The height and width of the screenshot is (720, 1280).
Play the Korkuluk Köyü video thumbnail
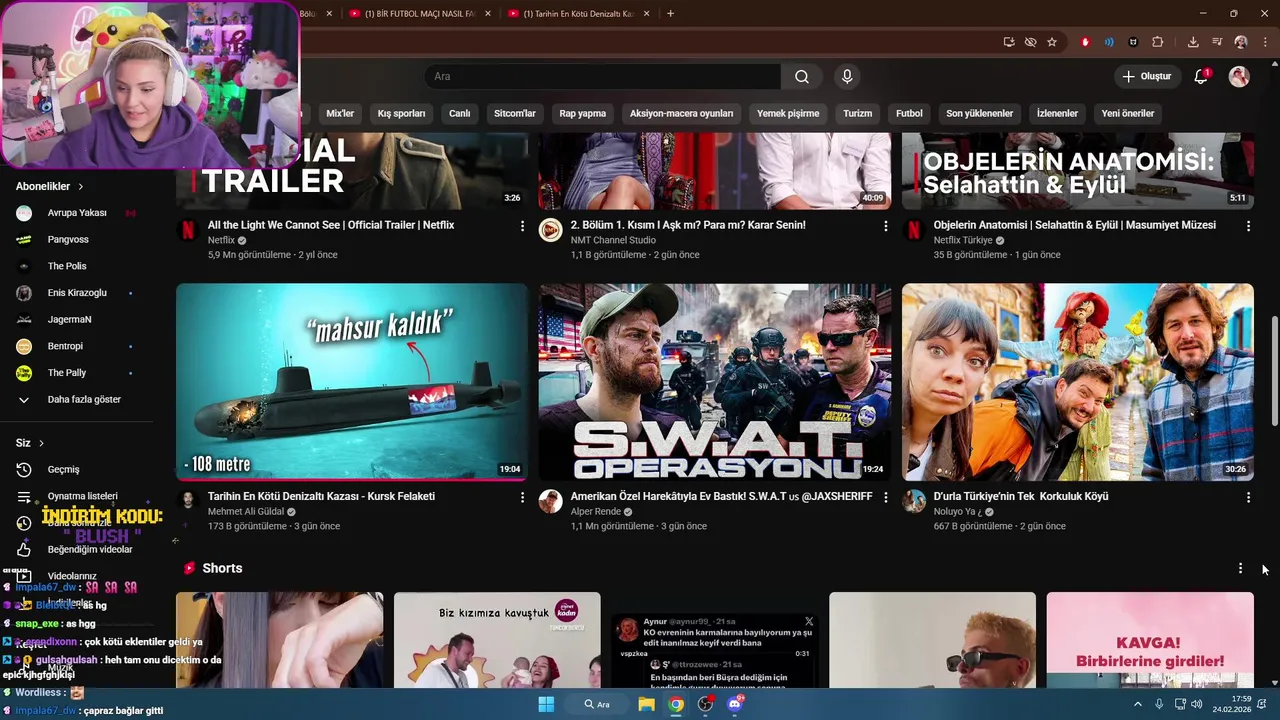(1078, 382)
